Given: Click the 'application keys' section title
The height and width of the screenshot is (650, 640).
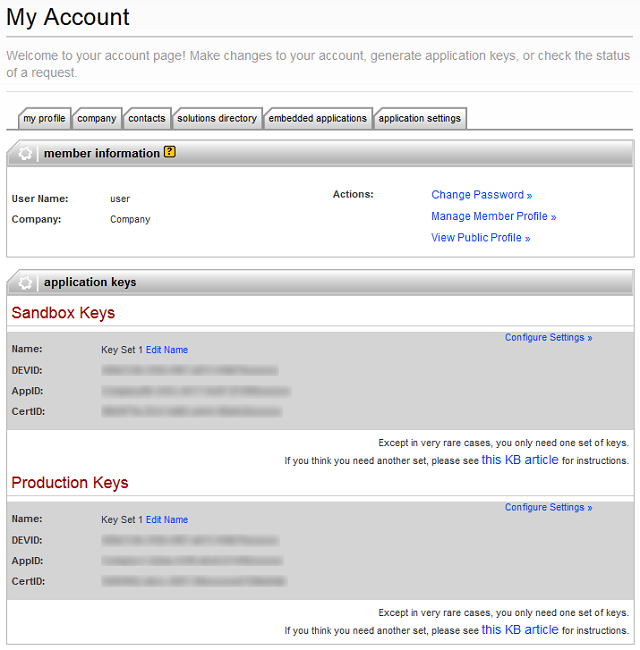Looking at the screenshot, I should click(x=90, y=282).
